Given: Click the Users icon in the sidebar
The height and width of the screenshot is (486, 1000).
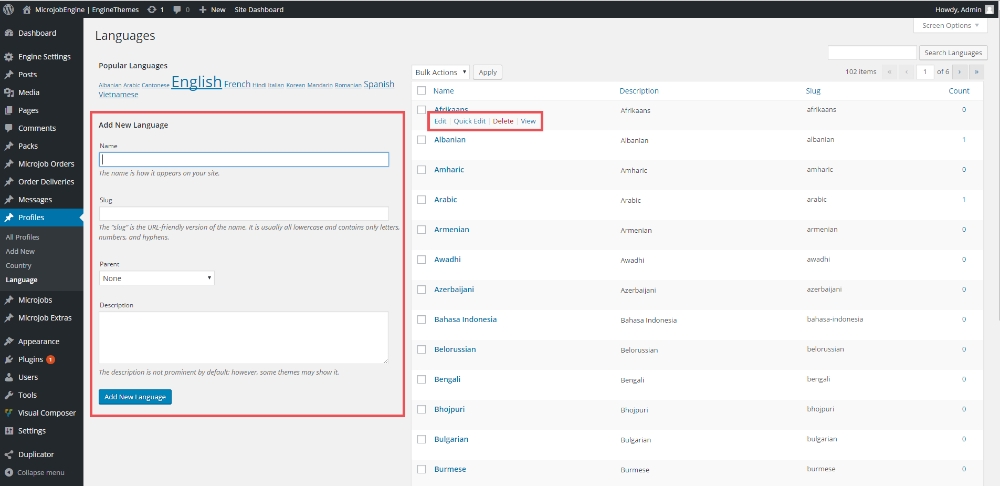Looking at the screenshot, I should pyautogui.click(x=9, y=377).
